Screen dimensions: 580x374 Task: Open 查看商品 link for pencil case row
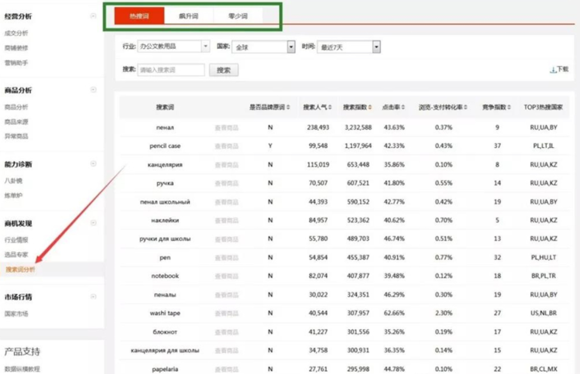tap(227, 146)
